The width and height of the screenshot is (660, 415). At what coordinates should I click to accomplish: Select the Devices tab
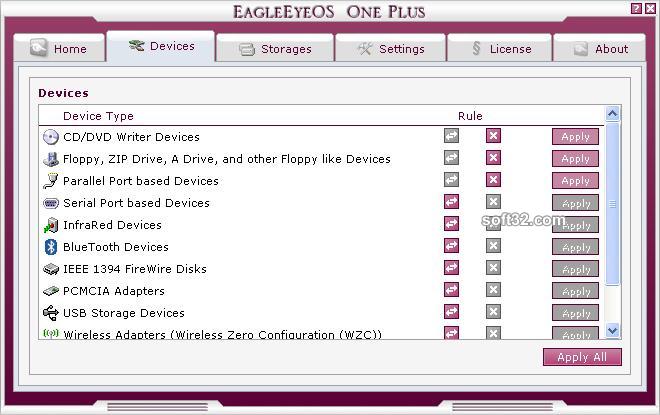tap(161, 46)
